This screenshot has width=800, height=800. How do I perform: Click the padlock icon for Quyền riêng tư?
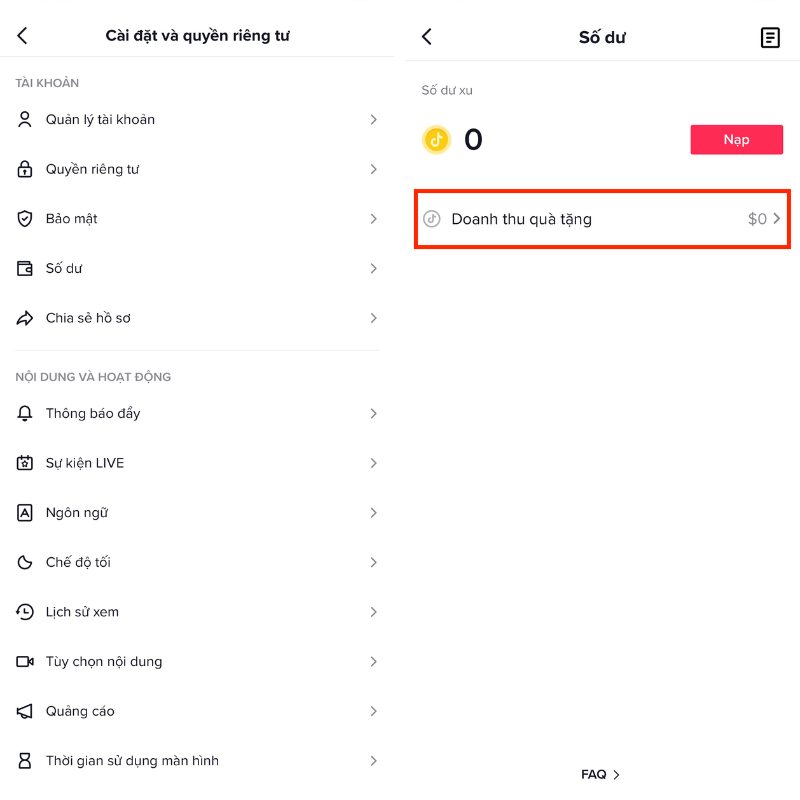coord(24,169)
